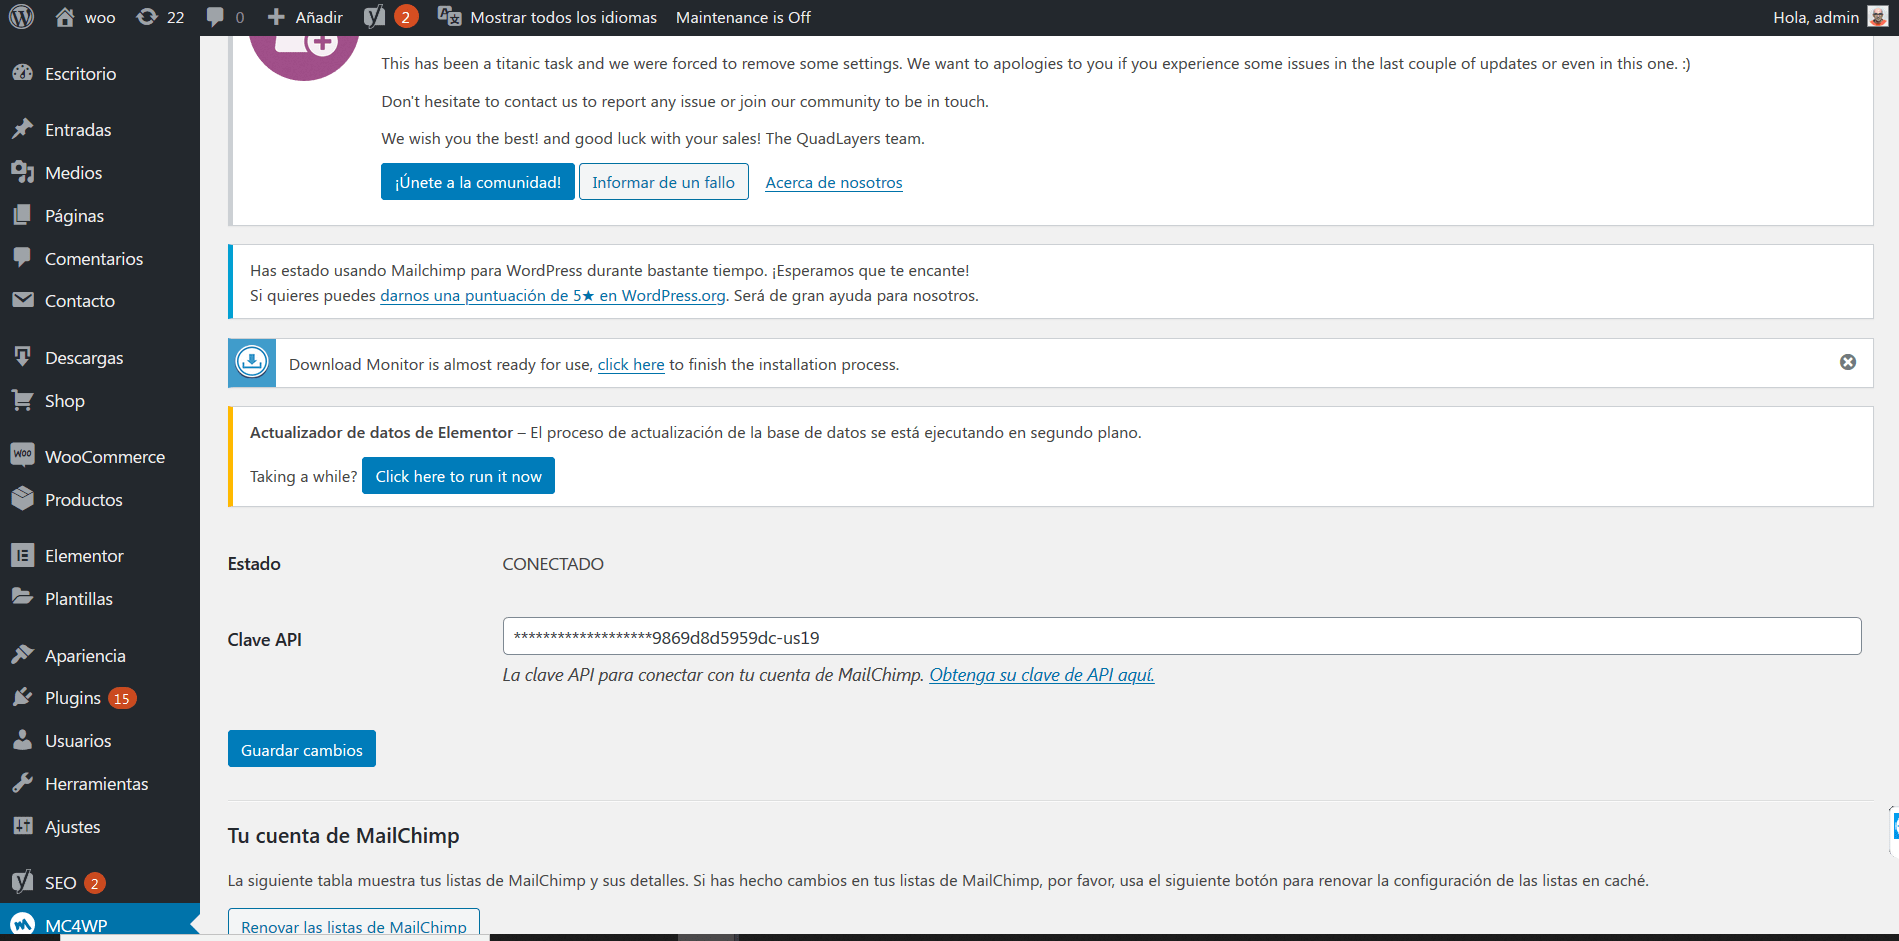
Task: Click the Plugins 15 updates badge
Action: (x=122, y=698)
